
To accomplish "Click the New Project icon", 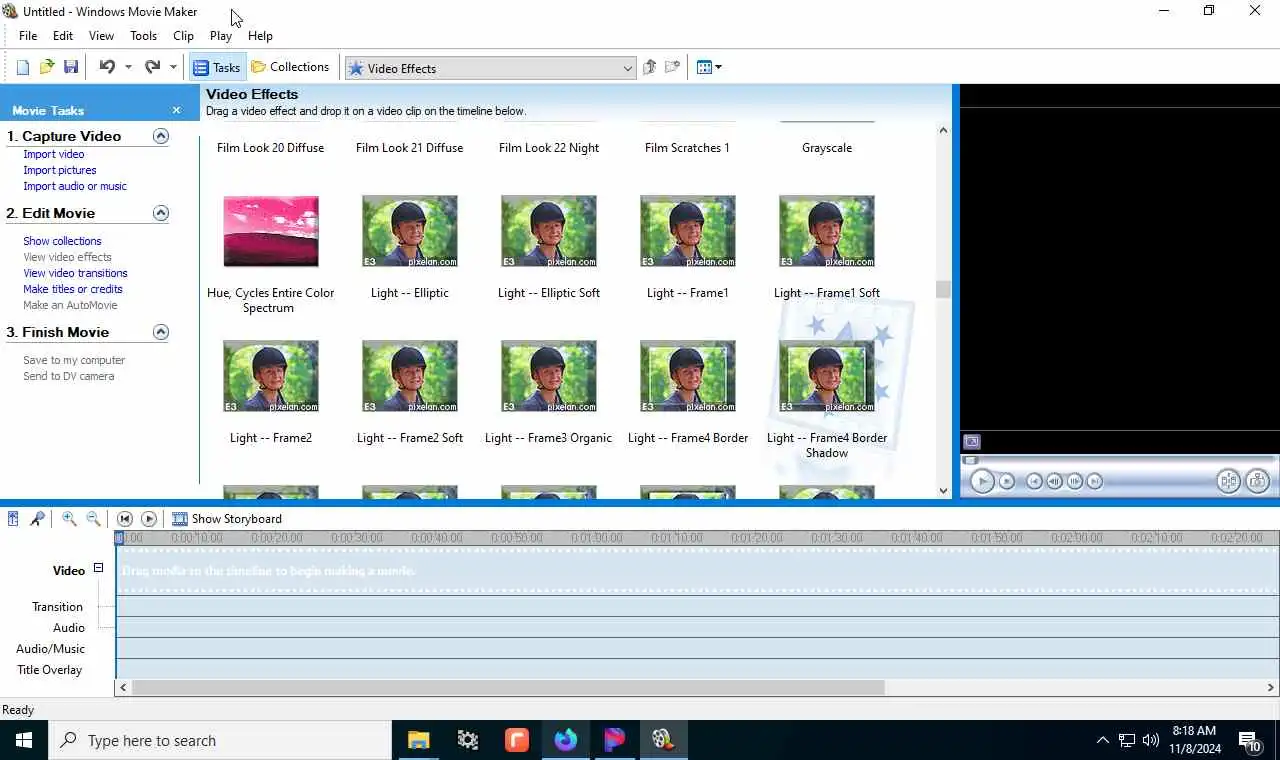I will pos(23,67).
